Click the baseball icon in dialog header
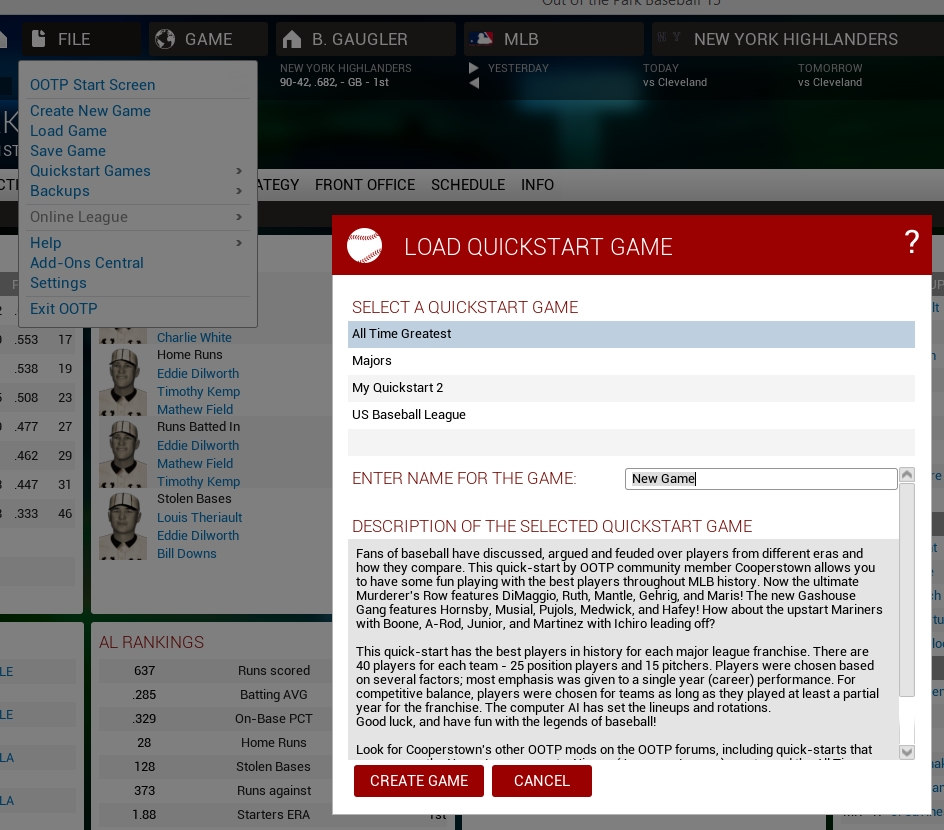Screen dimensions: 944x830 point(364,246)
